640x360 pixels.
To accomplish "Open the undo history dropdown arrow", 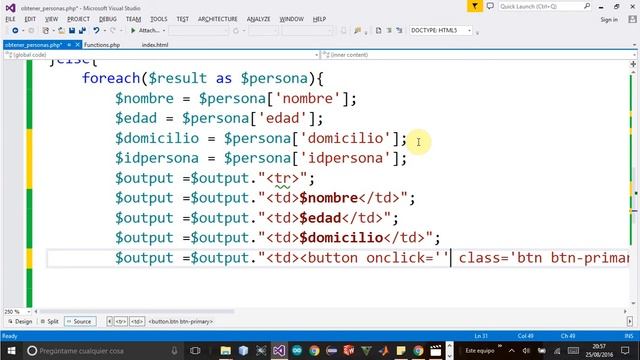I will [x=104, y=31].
